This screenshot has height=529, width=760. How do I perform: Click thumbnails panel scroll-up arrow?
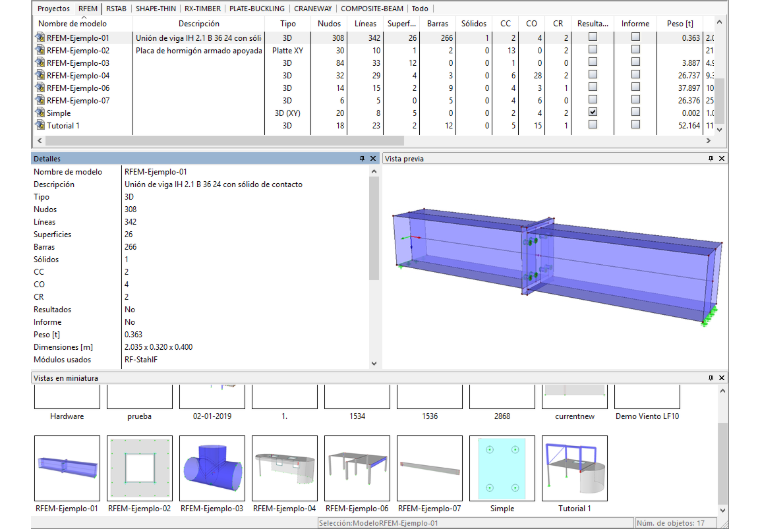click(722, 391)
